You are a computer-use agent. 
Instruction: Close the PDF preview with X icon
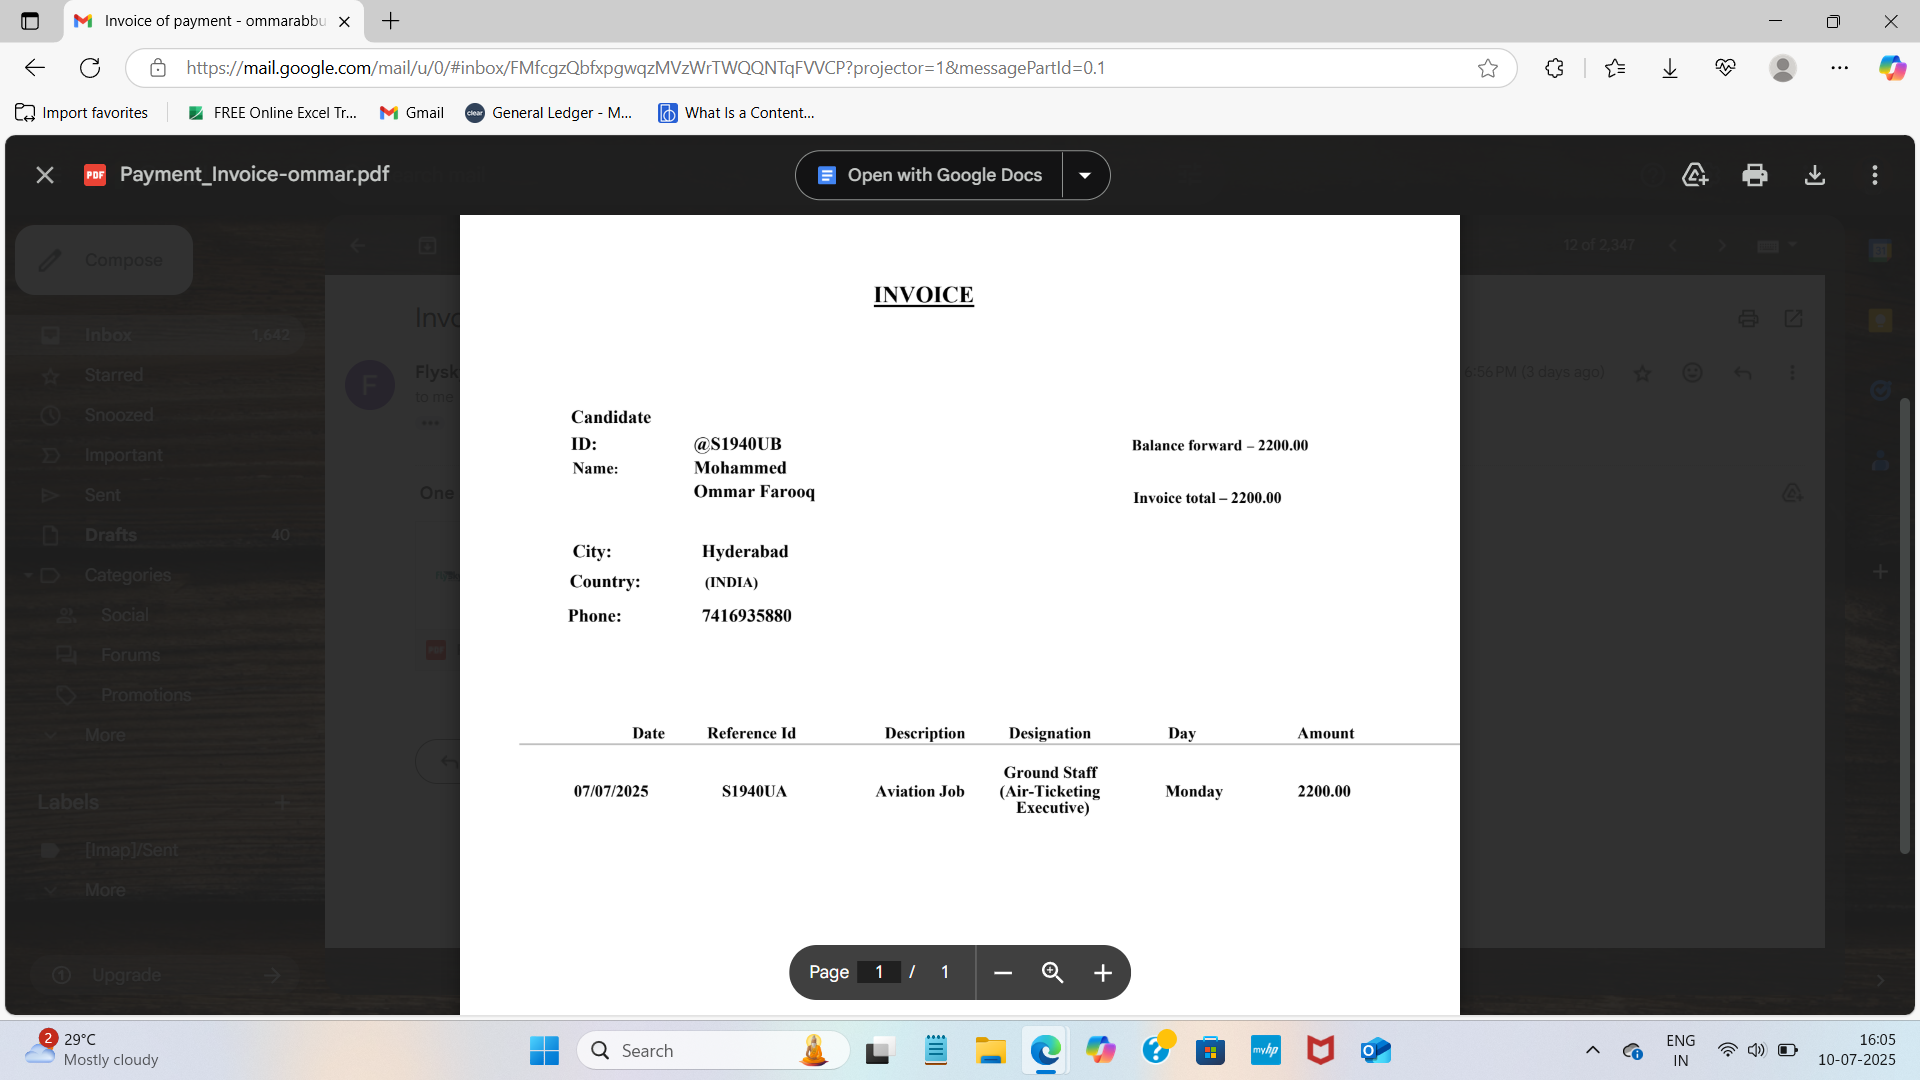(45, 175)
